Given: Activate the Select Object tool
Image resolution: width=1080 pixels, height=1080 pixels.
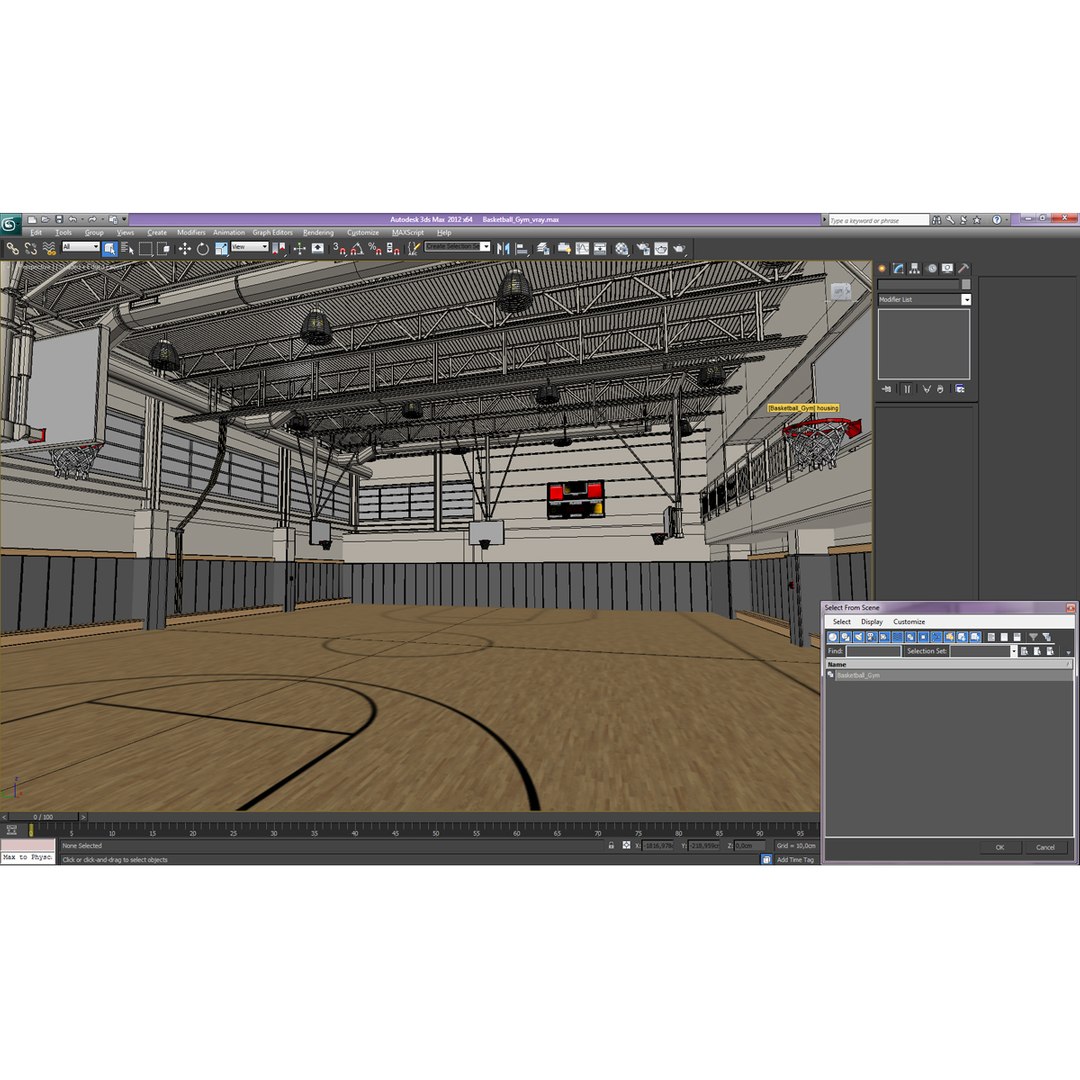Looking at the screenshot, I should (x=110, y=249).
